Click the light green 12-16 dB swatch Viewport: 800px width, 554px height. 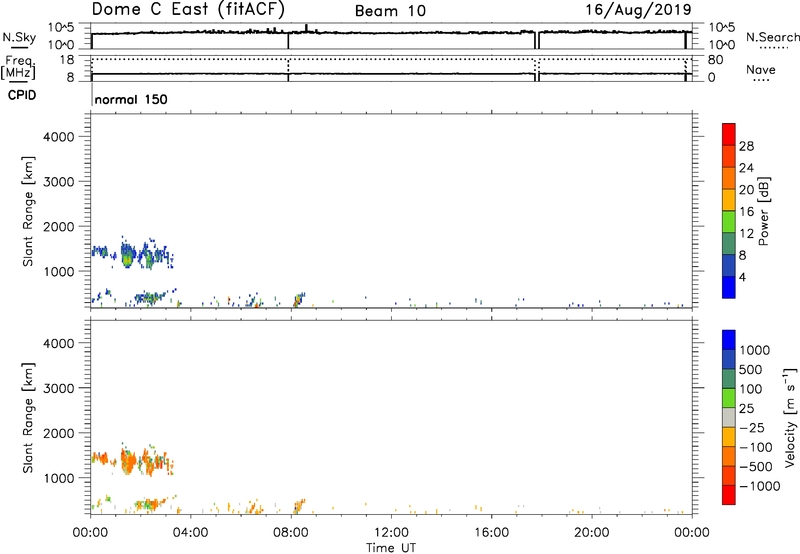pyautogui.click(x=729, y=221)
